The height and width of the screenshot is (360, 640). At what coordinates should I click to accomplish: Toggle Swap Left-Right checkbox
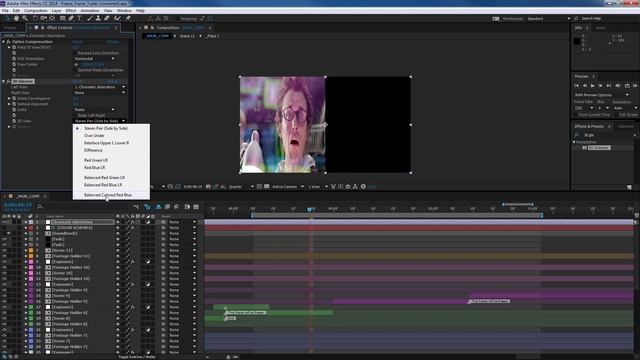pos(76,116)
